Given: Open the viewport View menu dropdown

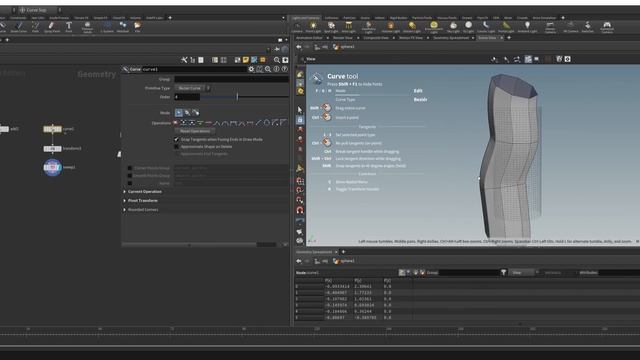Looking at the screenshot, I should [311, 59].
